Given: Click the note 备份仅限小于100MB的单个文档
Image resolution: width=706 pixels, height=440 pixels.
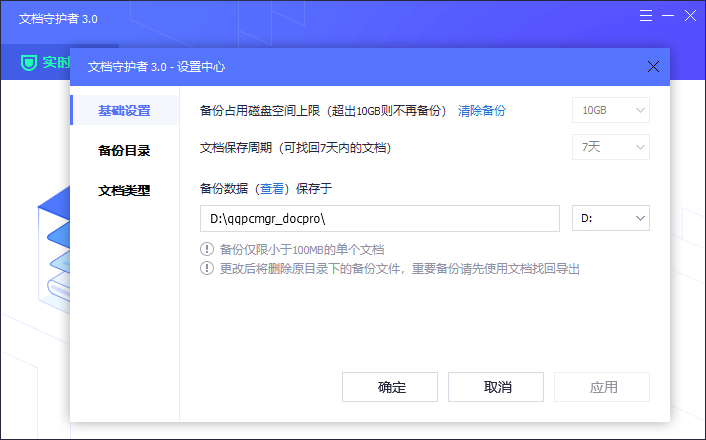Looking at the screenshot, I should (x=302, y=249).
